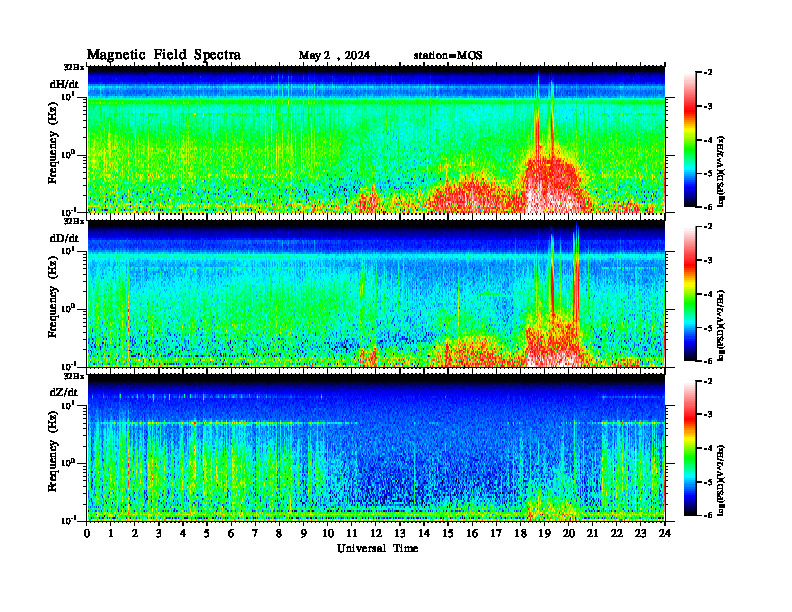Click the 'Magnetic Field Spectra' title
The width and height of the screenshot is (792, 612).
coord(164,55)
